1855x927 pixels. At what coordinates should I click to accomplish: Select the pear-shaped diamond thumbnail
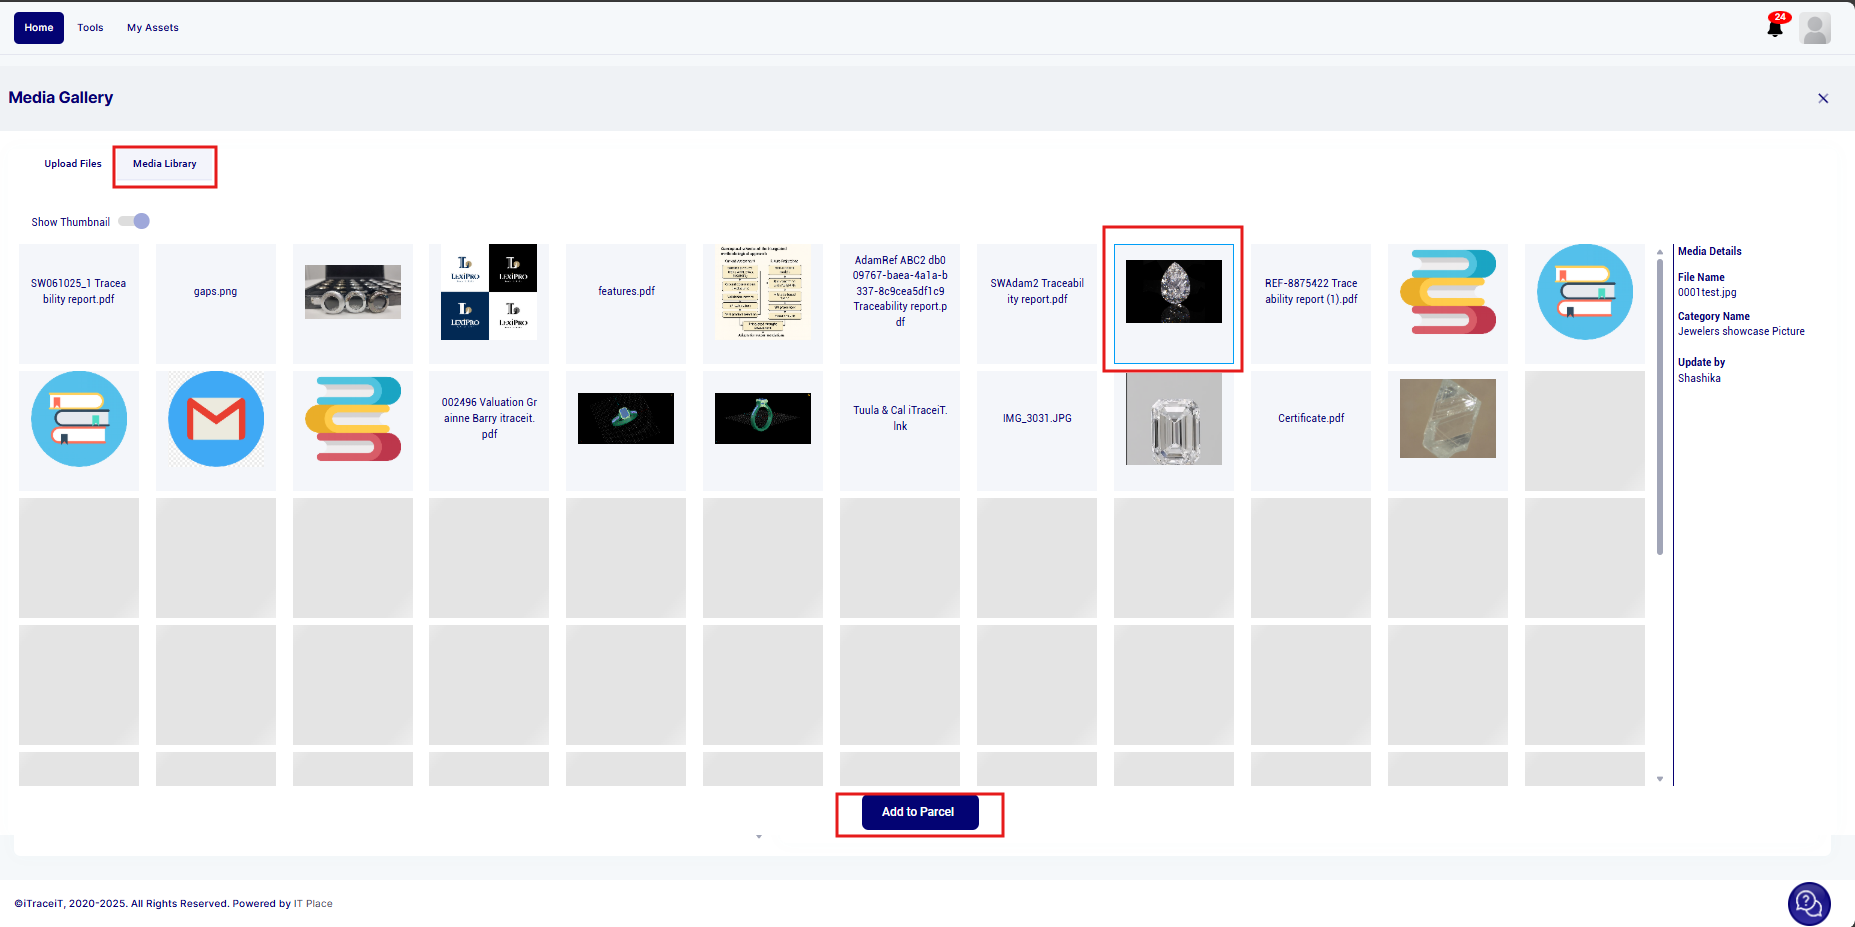click(x=1173, y=292)
